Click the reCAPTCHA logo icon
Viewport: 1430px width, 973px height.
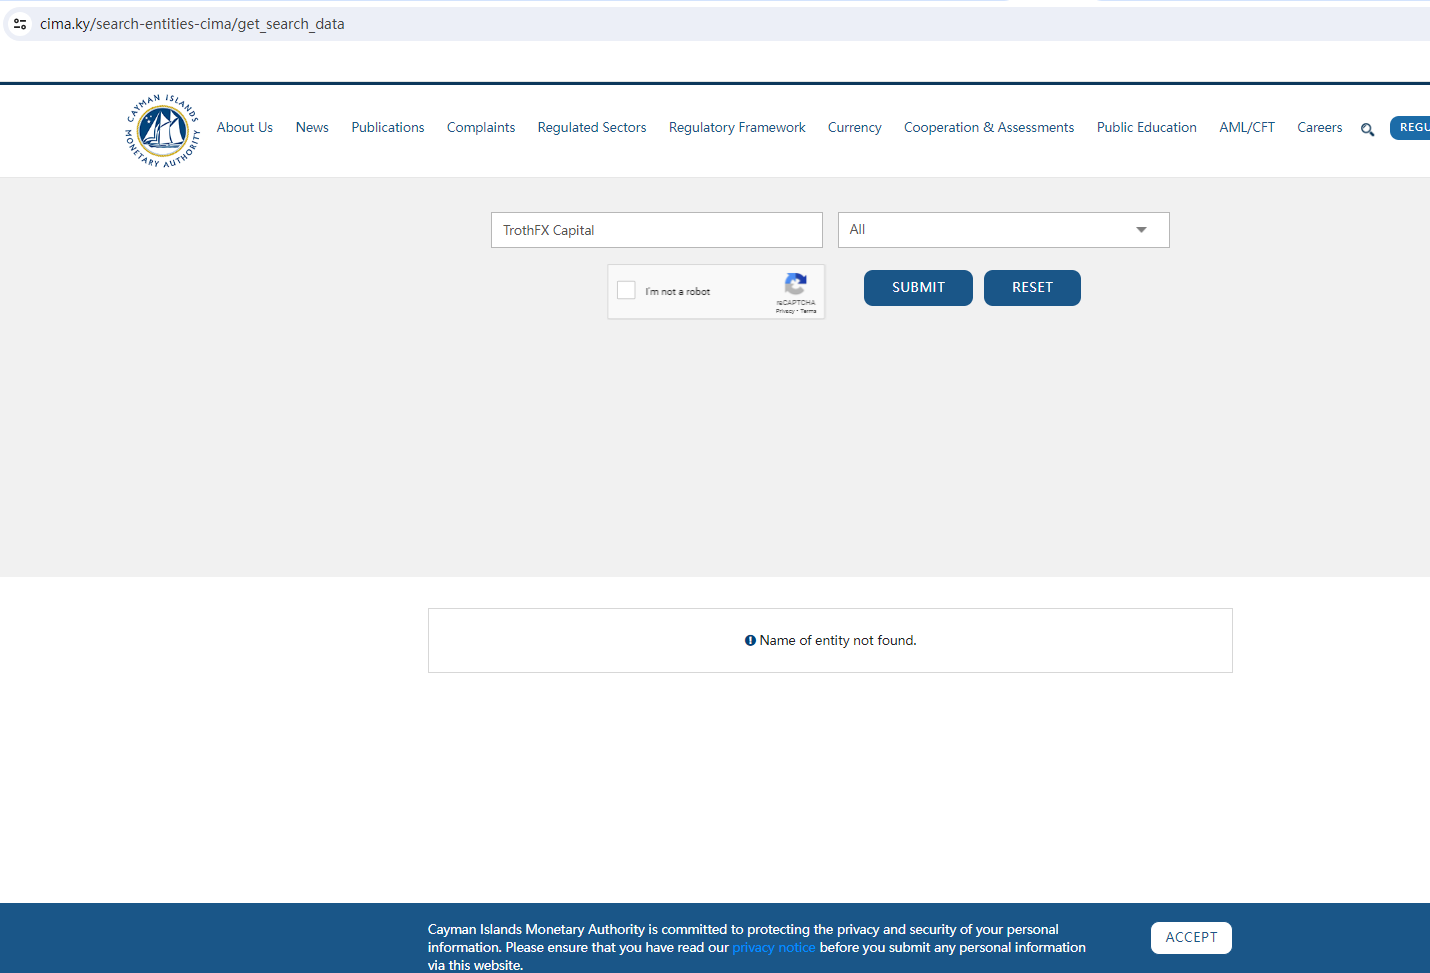(796, 283)
